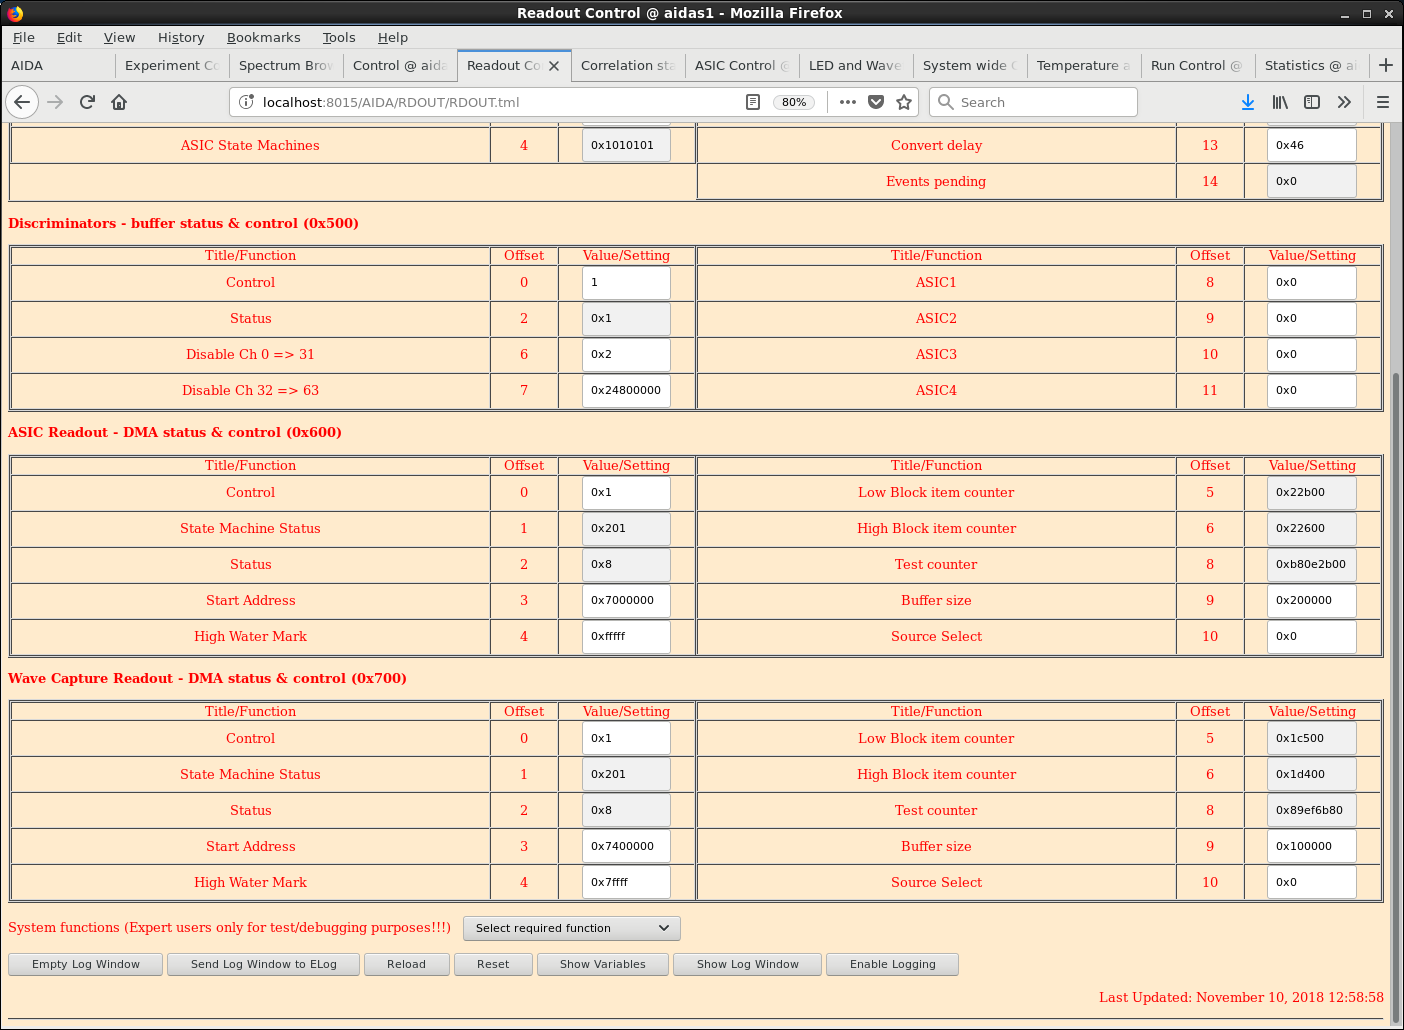The width and height of the screenshot is (1404, 1030).
Task: Open the Firefox hamburger menu
Action: (1383, 102)
